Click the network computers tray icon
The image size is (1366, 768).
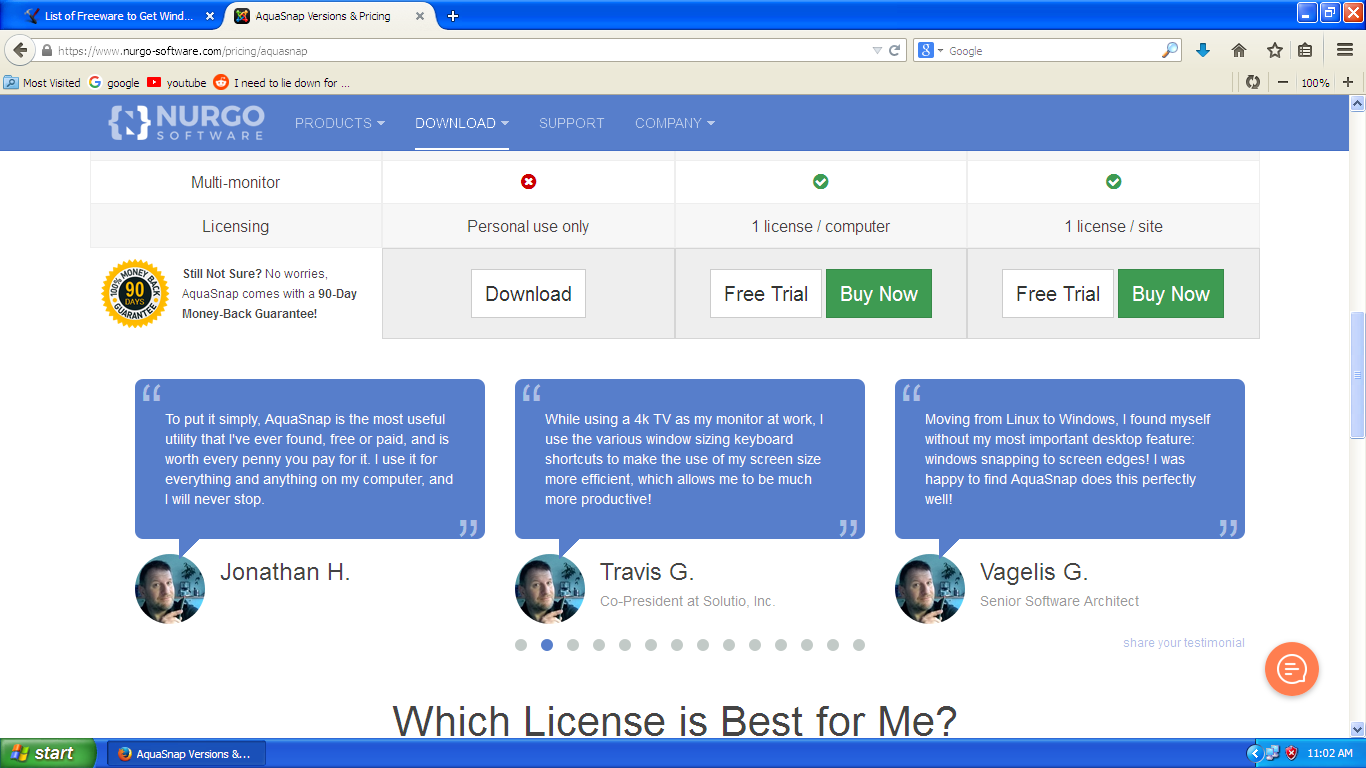1272,753
